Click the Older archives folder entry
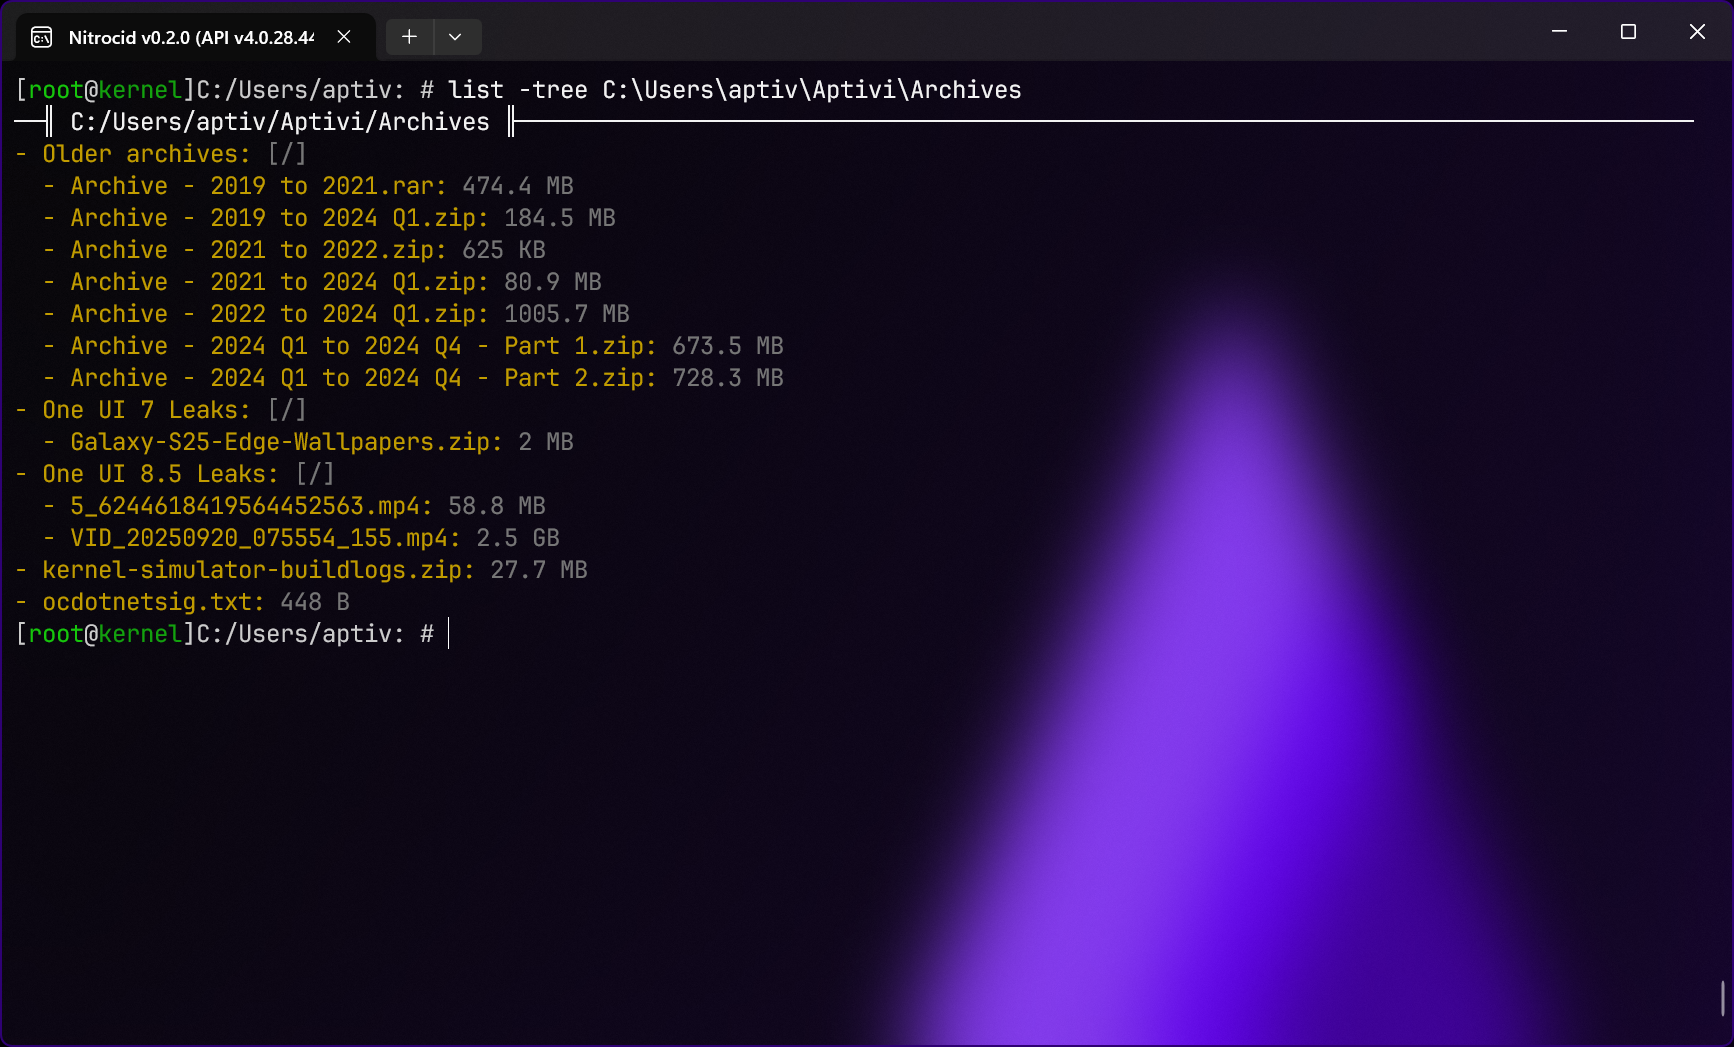The image size is (1734, 1047). coord(145,154)
